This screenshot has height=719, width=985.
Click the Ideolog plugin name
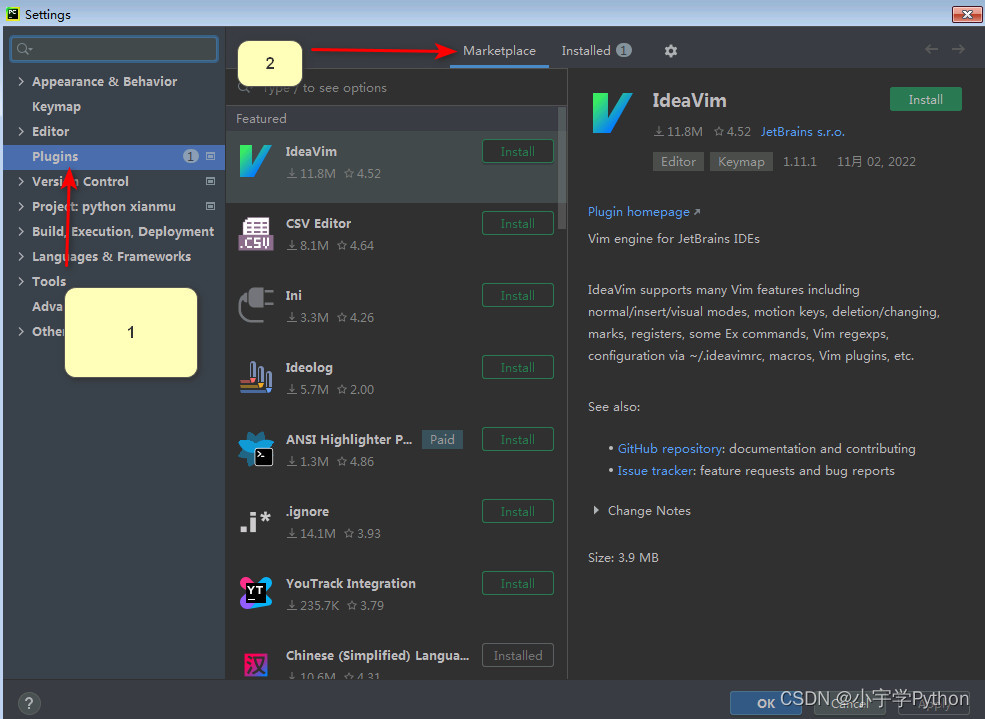[x=309, y=367]
